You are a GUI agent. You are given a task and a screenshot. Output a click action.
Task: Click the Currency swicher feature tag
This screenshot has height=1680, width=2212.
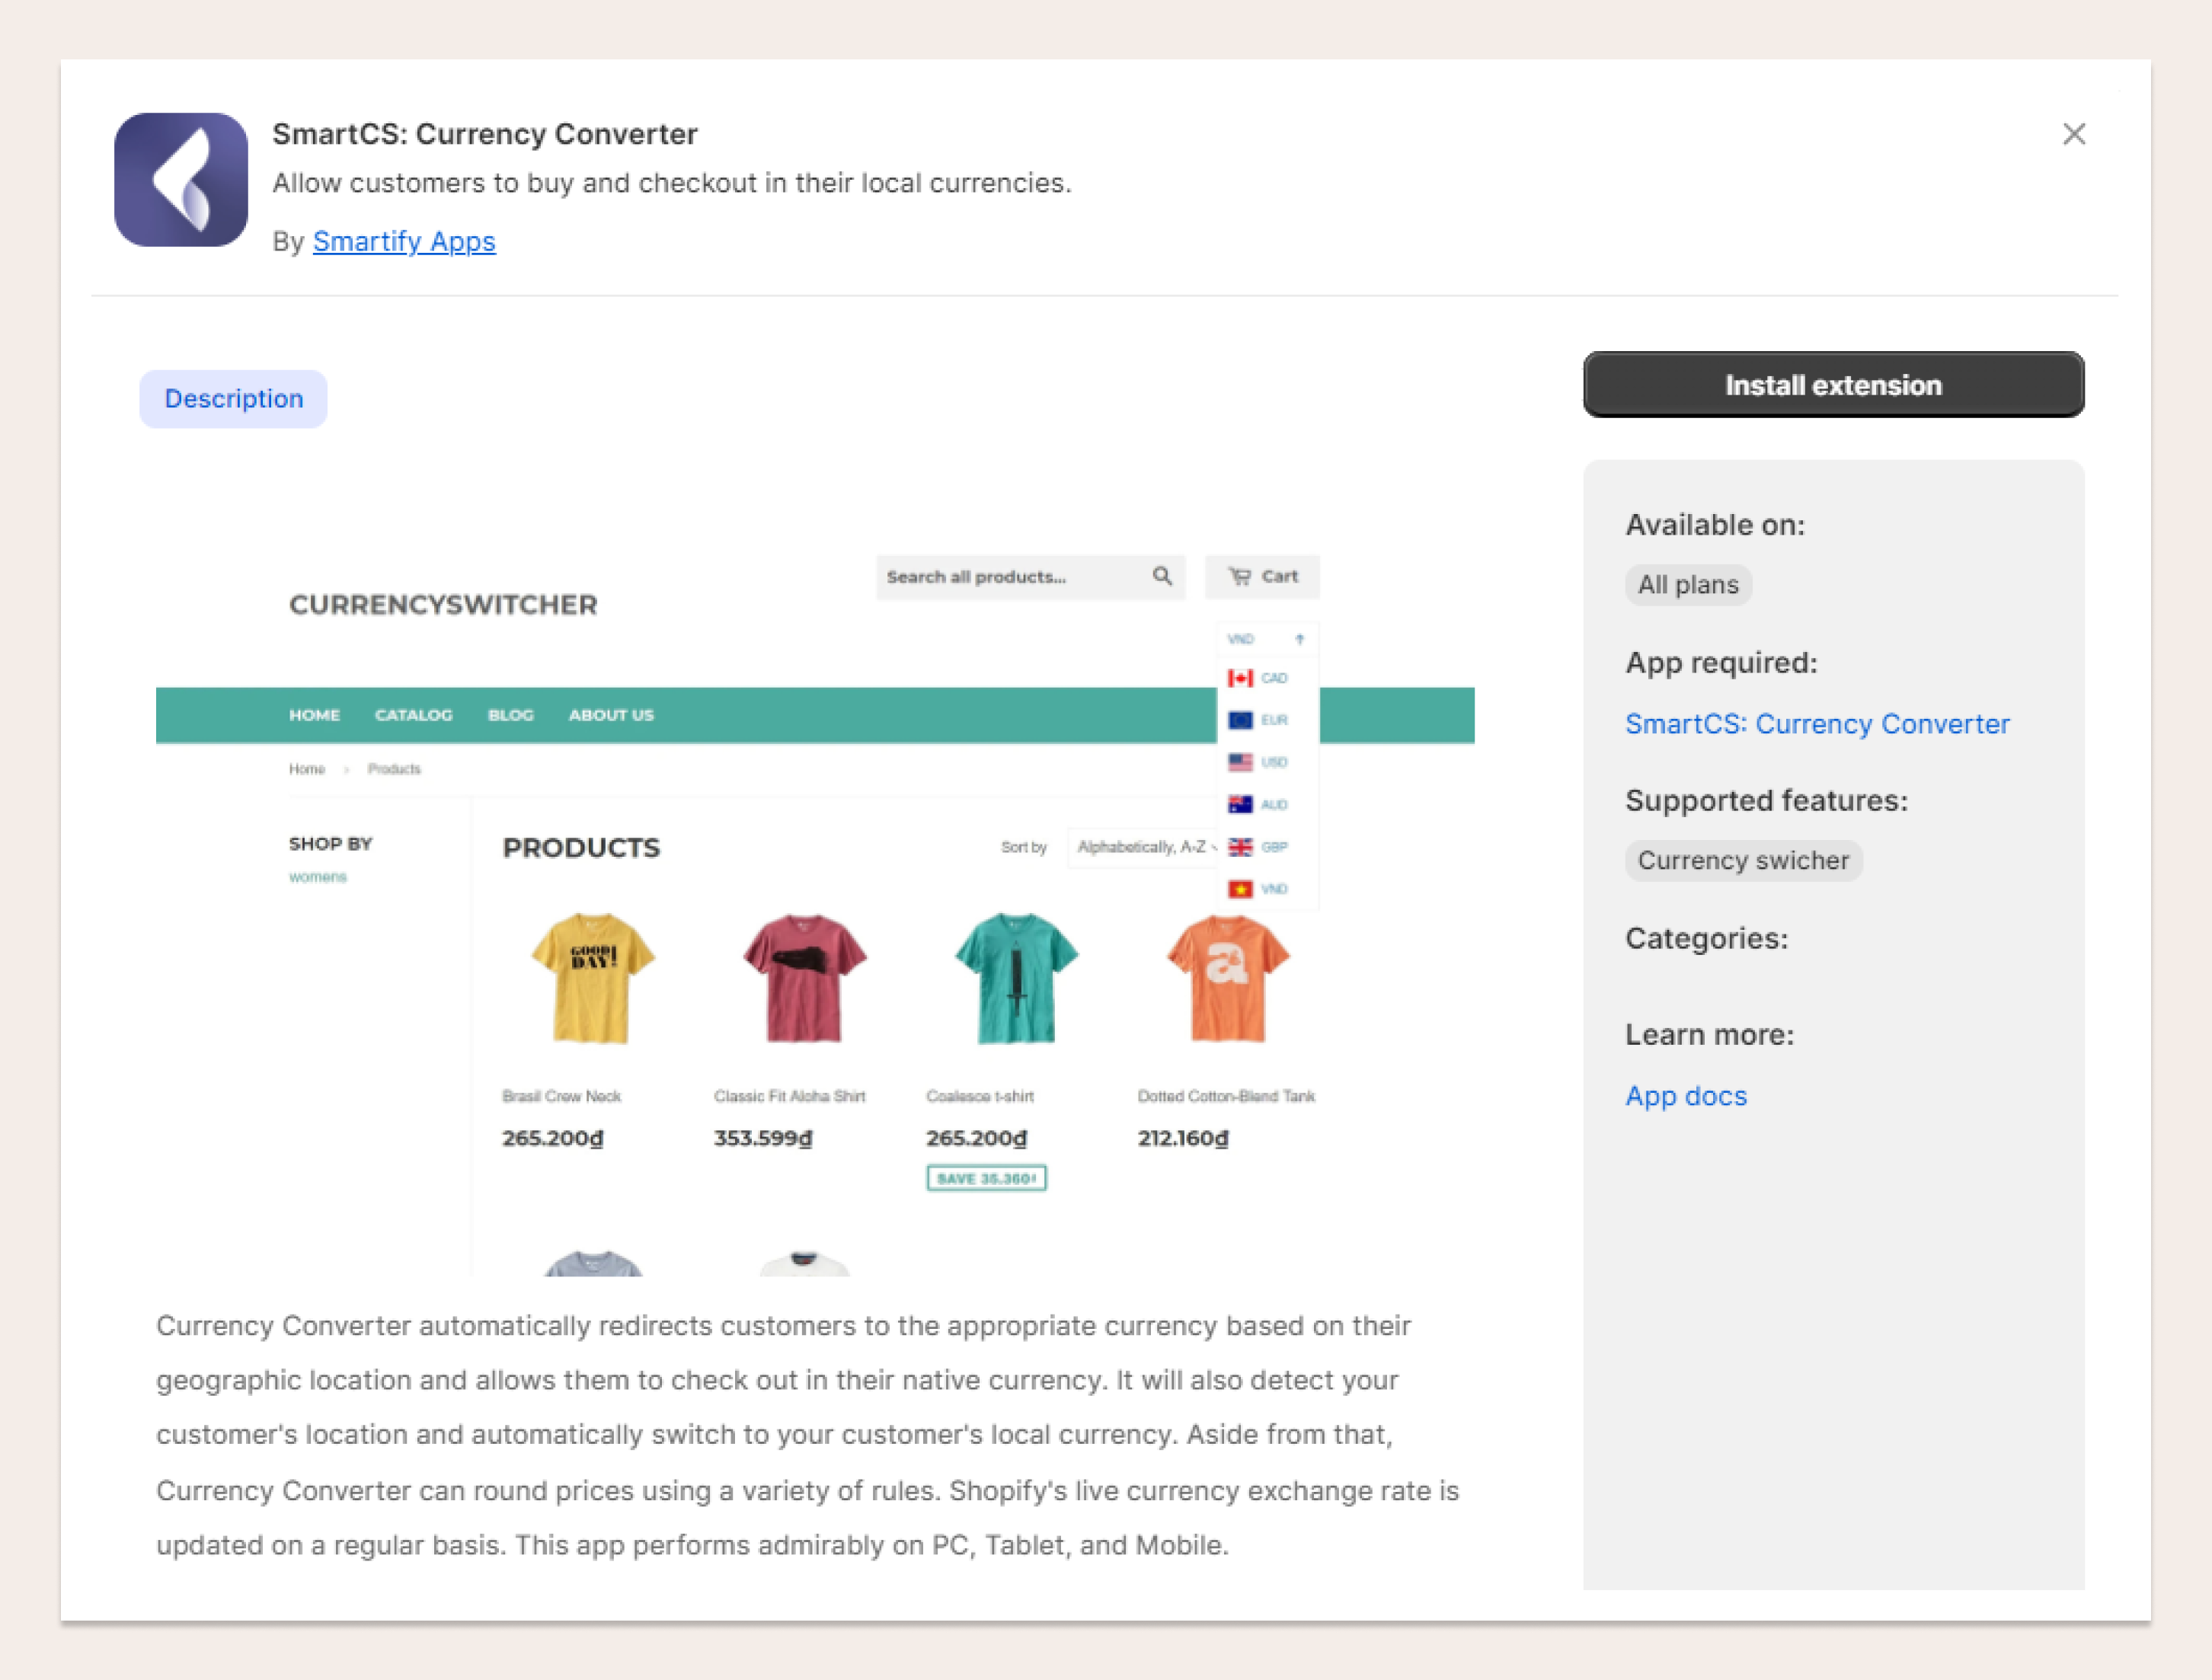(1743, 861)
